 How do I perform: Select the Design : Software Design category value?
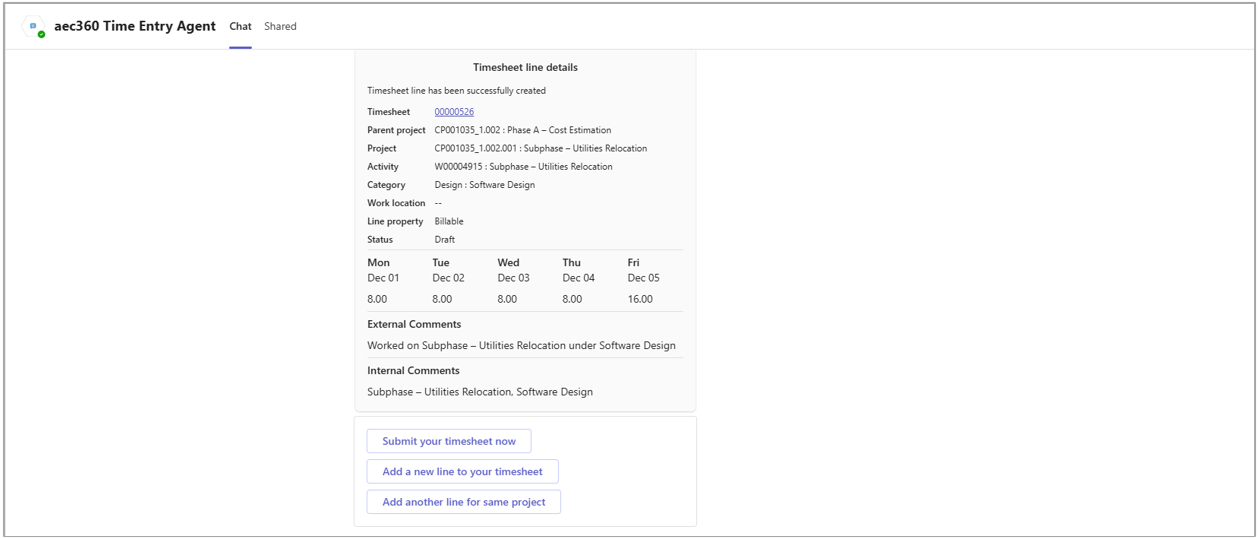[x=484, y=185]
